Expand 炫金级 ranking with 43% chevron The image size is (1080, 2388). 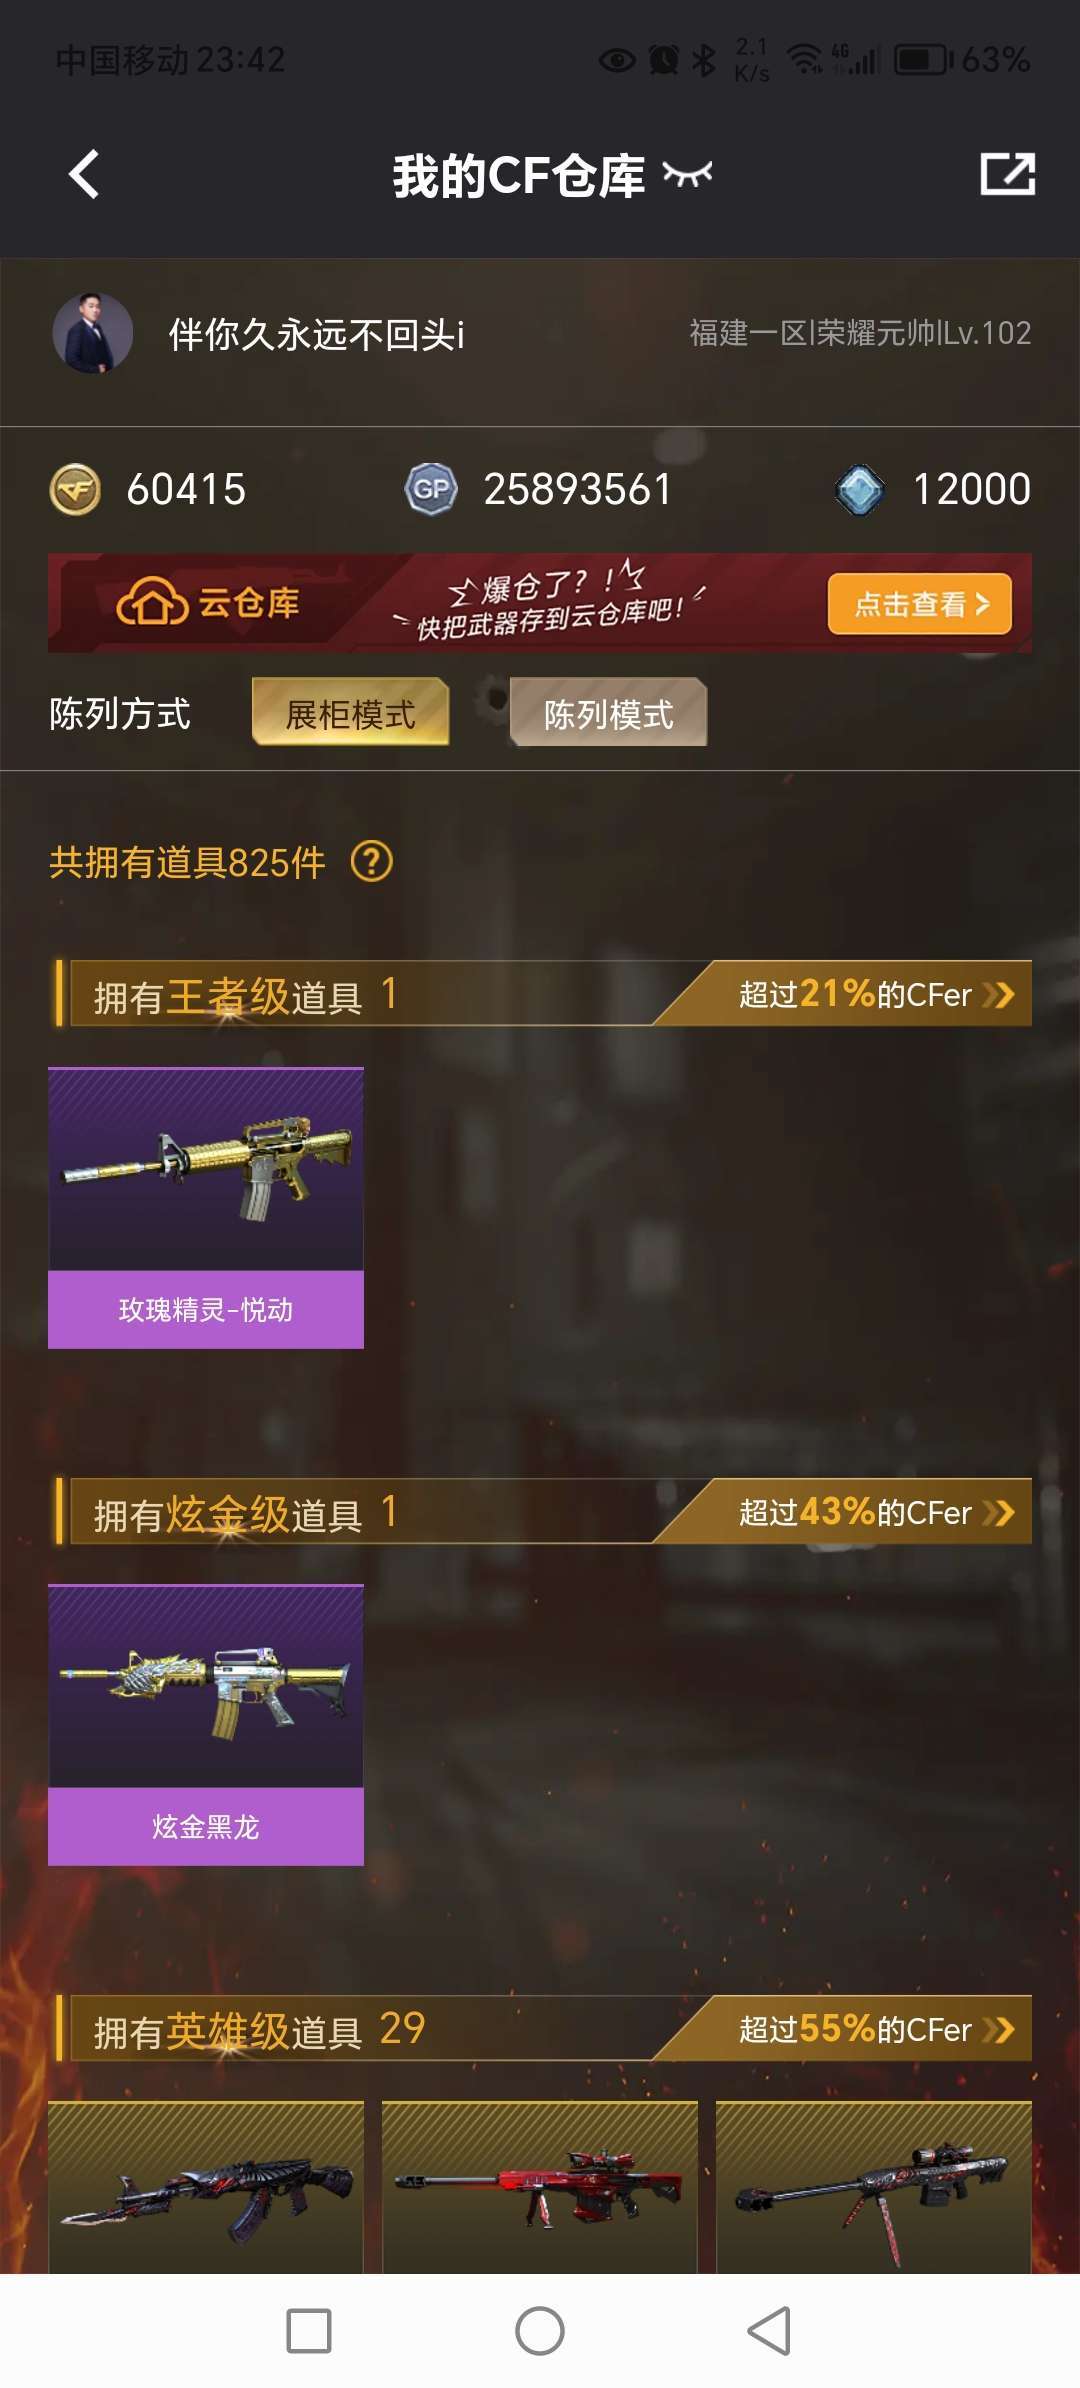(x=998, y=1512)
